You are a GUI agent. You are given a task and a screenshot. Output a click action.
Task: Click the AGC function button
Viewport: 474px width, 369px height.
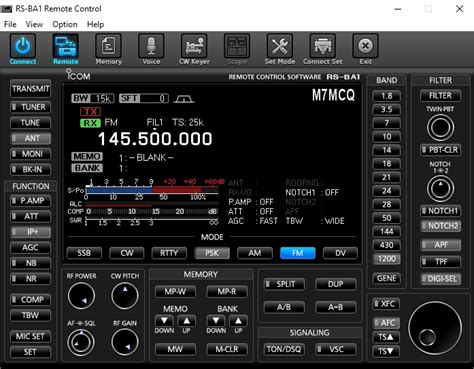[30, 247]
